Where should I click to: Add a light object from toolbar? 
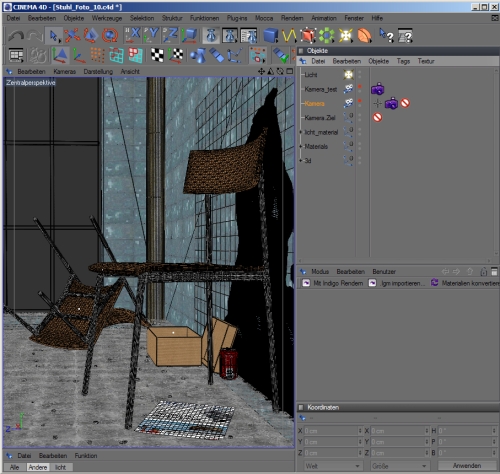[x=346, y=35]
